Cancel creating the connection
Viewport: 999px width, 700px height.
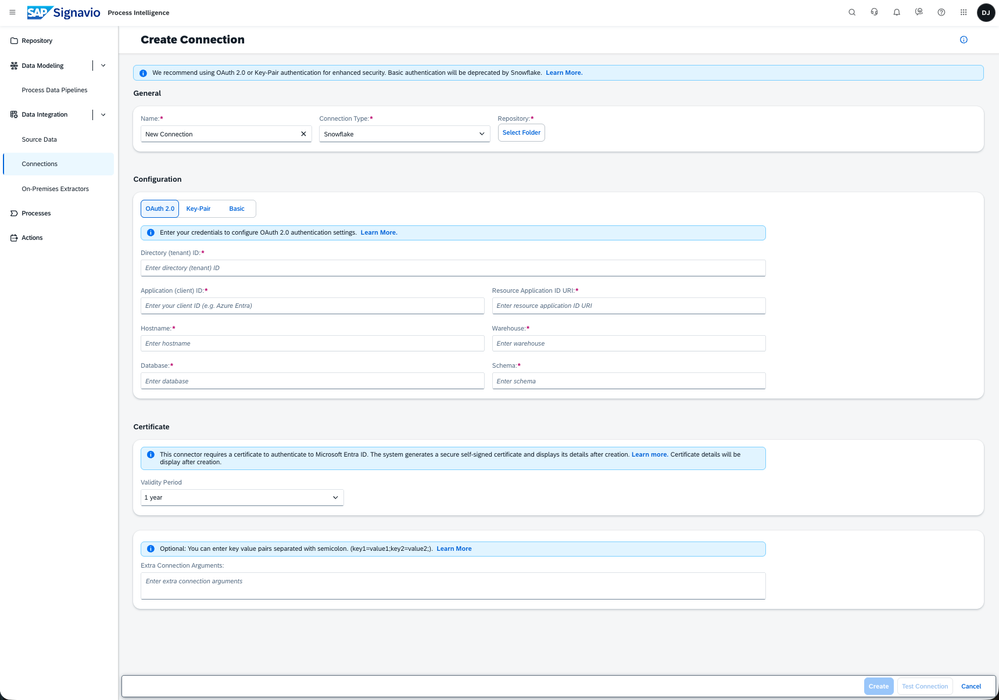(x=970, y=686)
